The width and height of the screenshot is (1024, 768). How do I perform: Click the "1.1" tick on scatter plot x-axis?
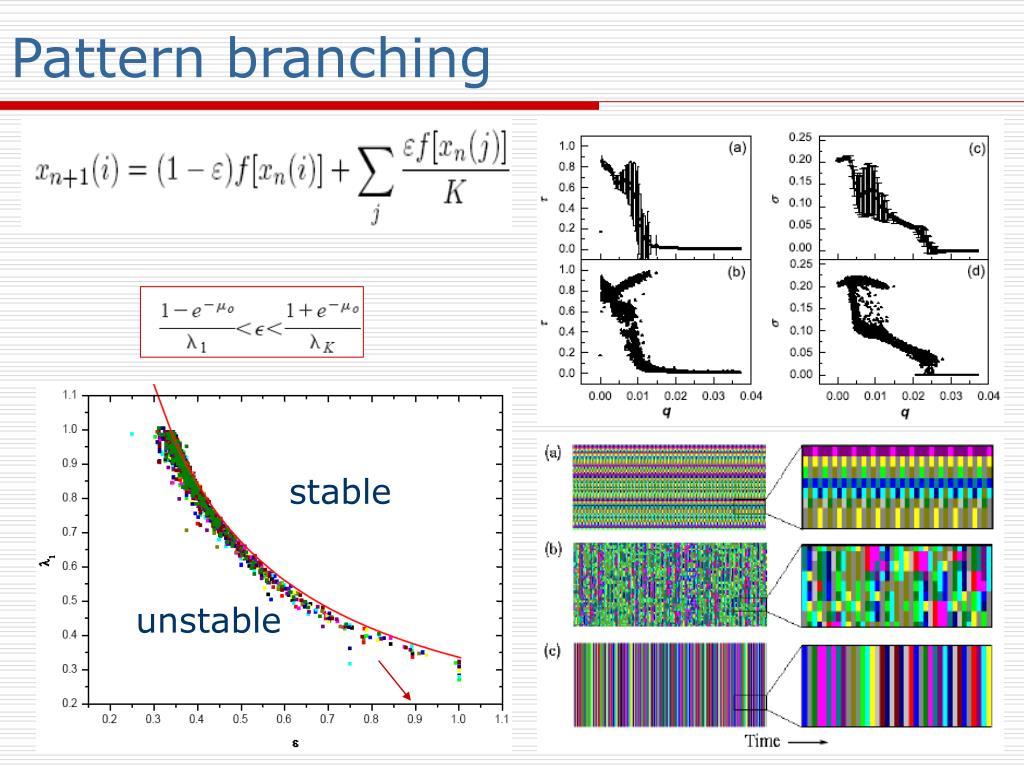[502, 719]
